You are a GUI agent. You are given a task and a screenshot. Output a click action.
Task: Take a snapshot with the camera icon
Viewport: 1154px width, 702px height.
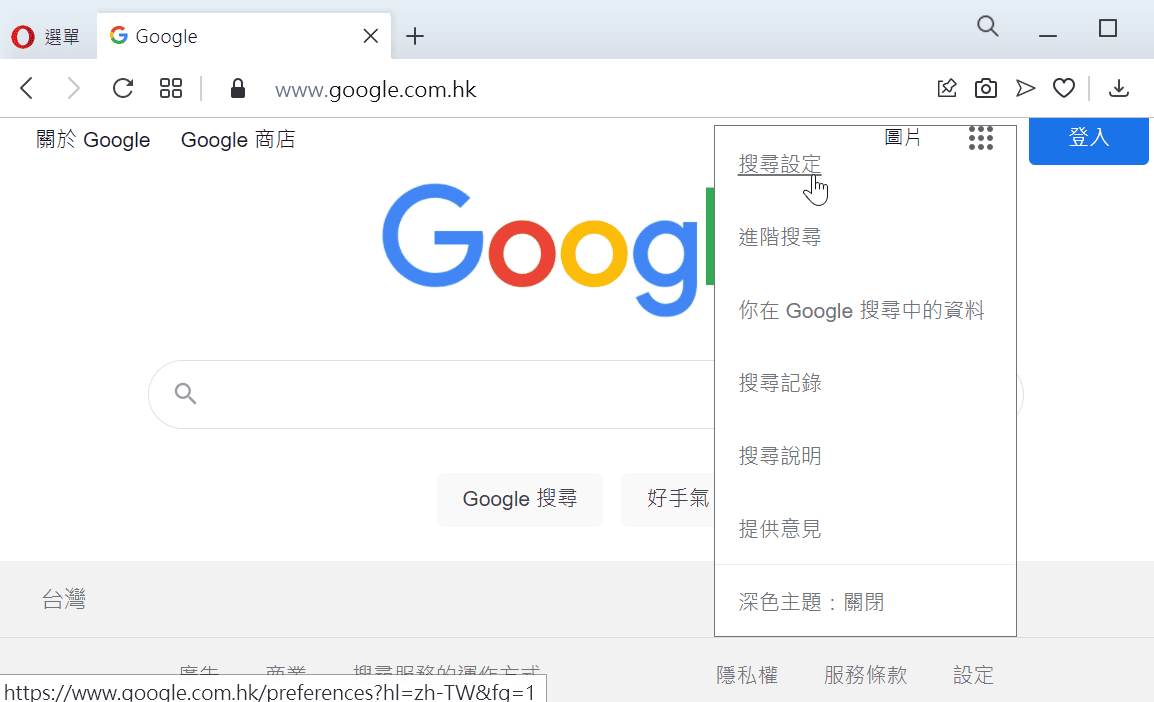click(985, 89)
